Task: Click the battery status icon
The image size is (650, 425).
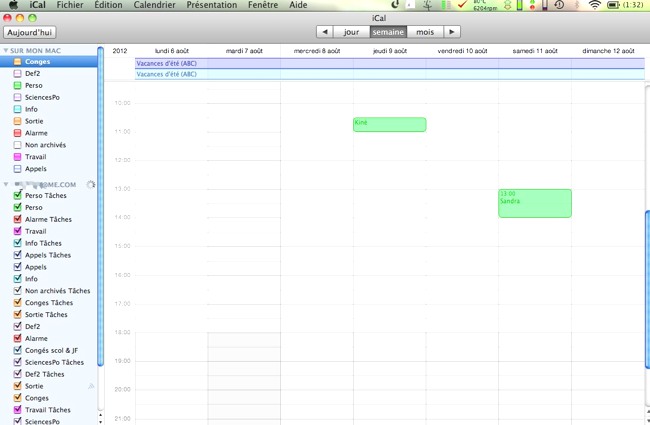Action: point(614,5)
